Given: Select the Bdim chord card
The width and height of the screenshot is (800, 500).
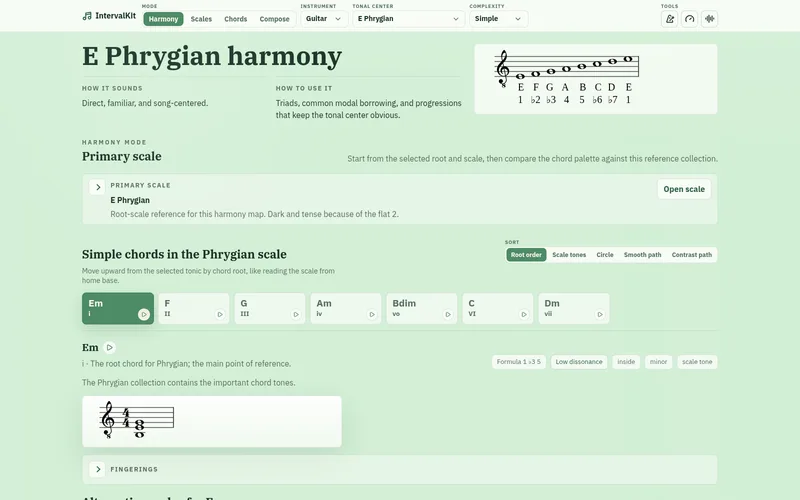Looking at the screenshot, I should [x=422, y=308].
